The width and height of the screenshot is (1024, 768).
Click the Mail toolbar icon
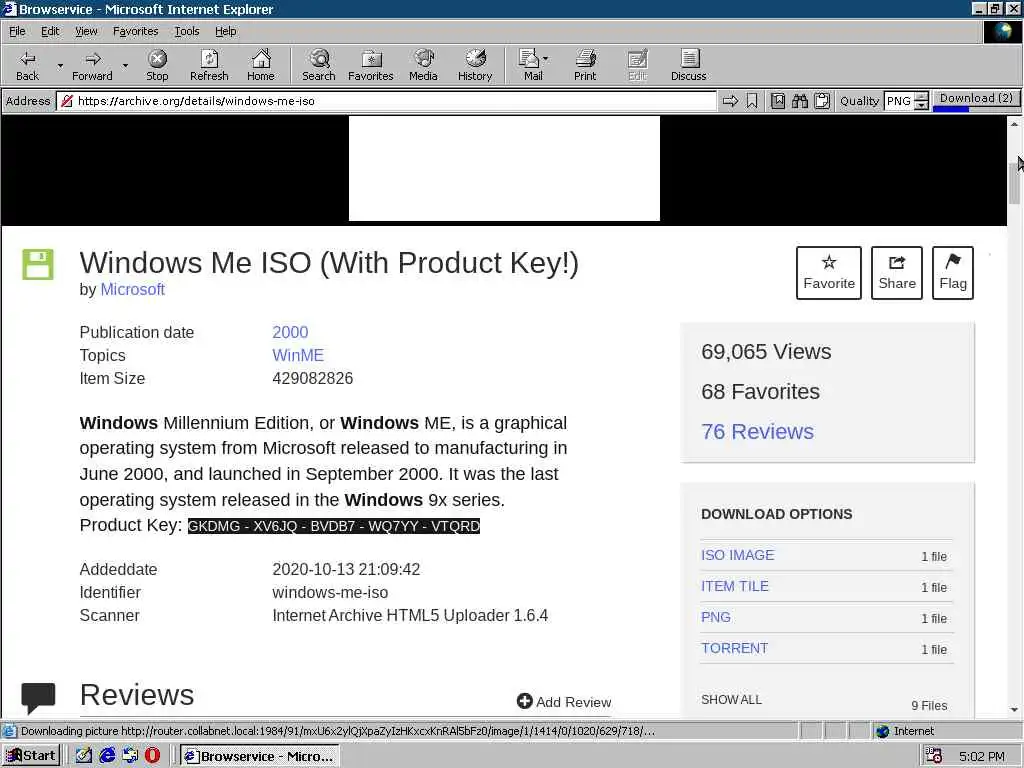(x=532, y=65)
